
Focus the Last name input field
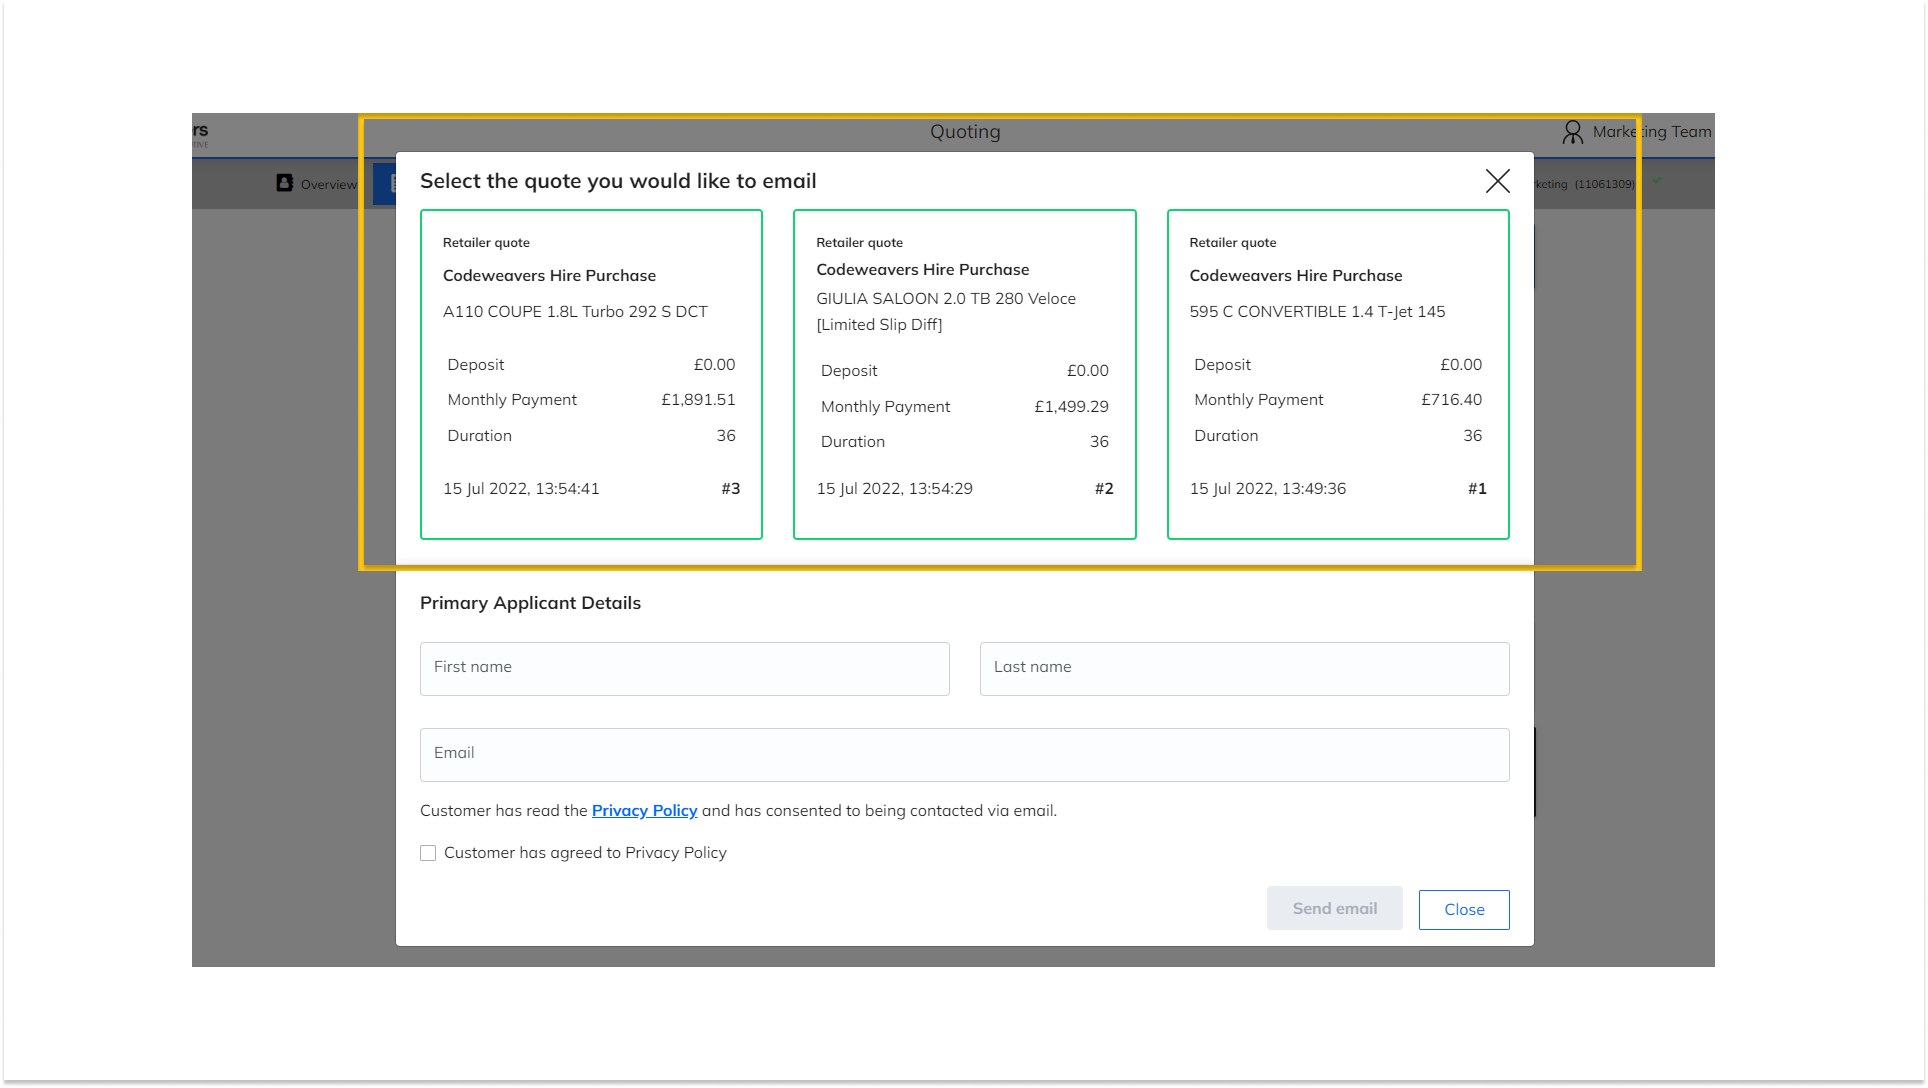(x=1245, y=668)
